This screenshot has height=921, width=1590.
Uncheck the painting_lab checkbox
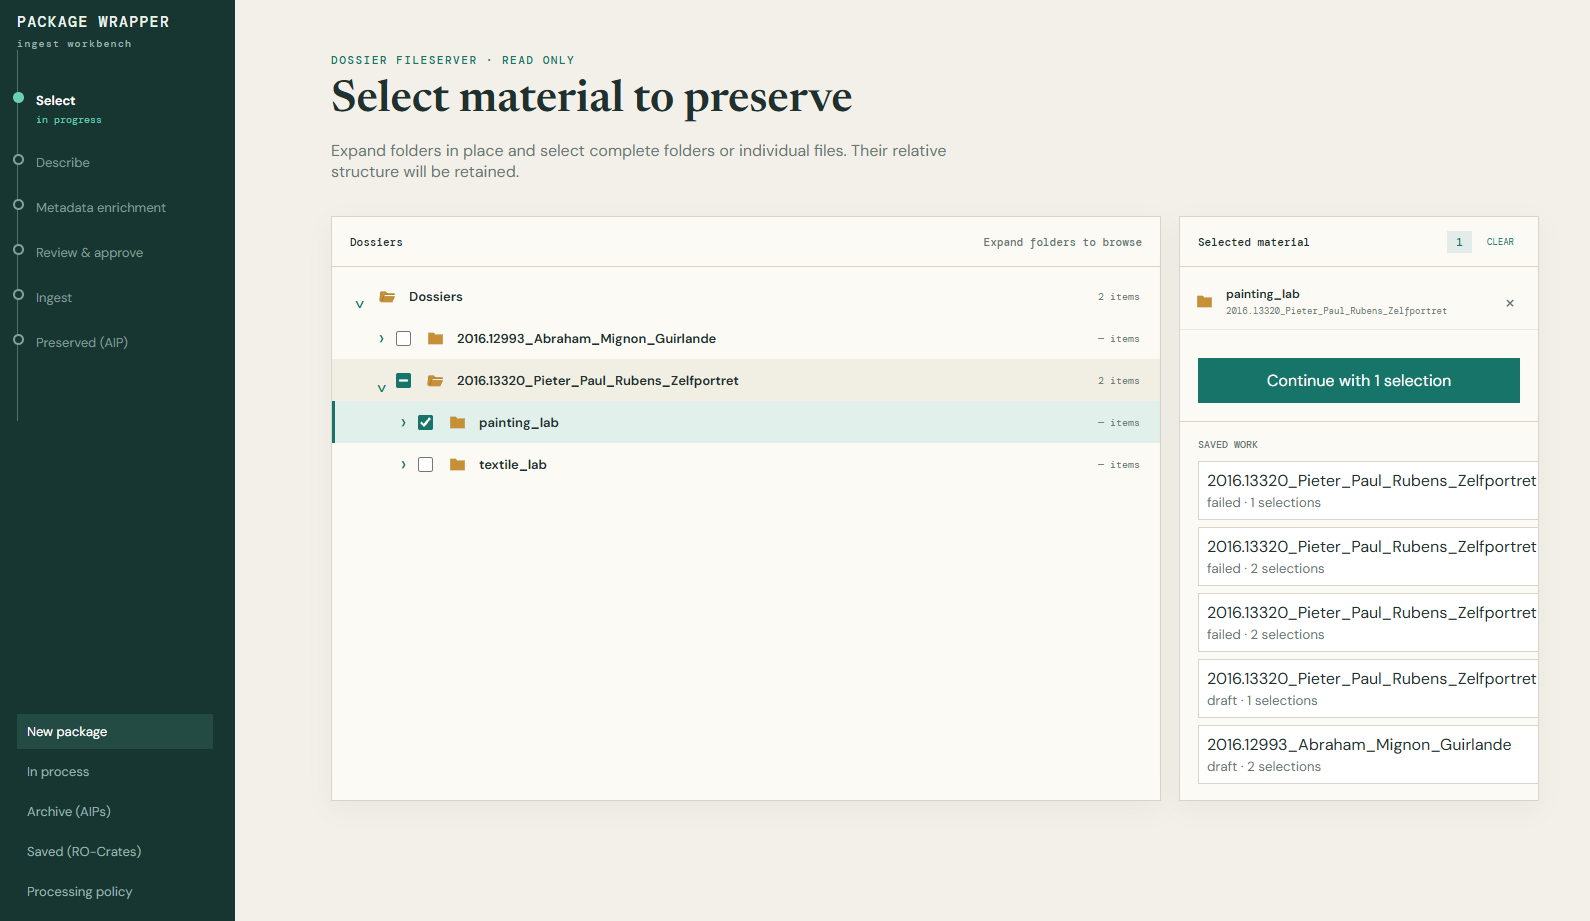[425, 423]
